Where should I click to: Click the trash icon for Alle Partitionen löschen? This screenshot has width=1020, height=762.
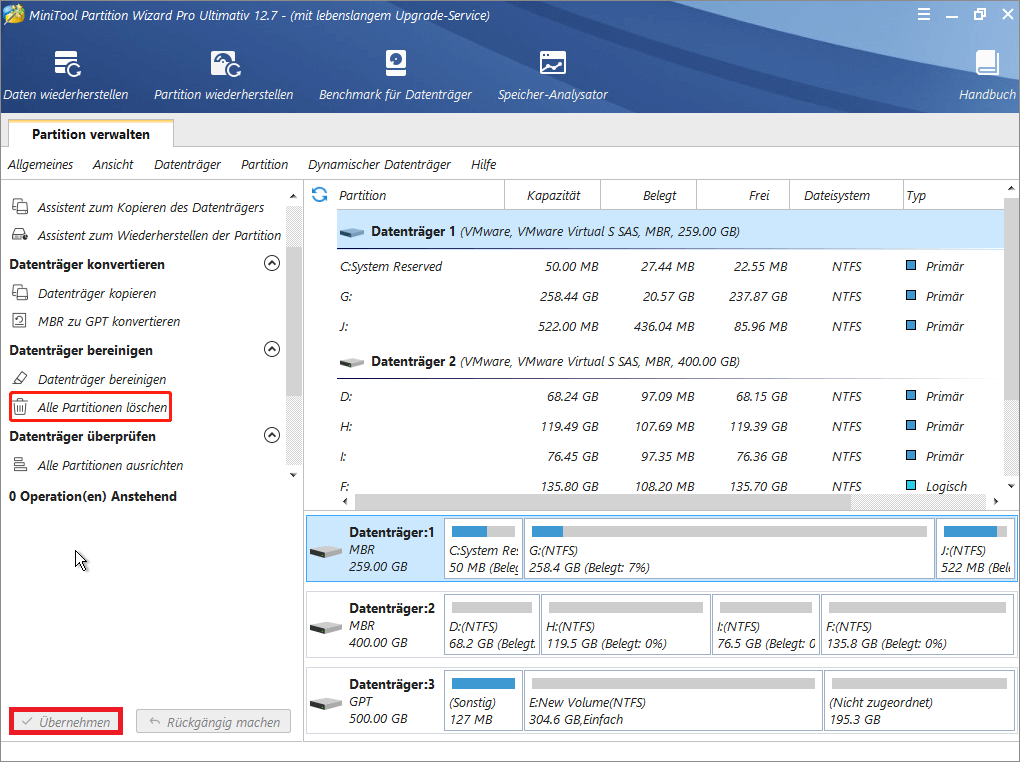coord(20,407)
